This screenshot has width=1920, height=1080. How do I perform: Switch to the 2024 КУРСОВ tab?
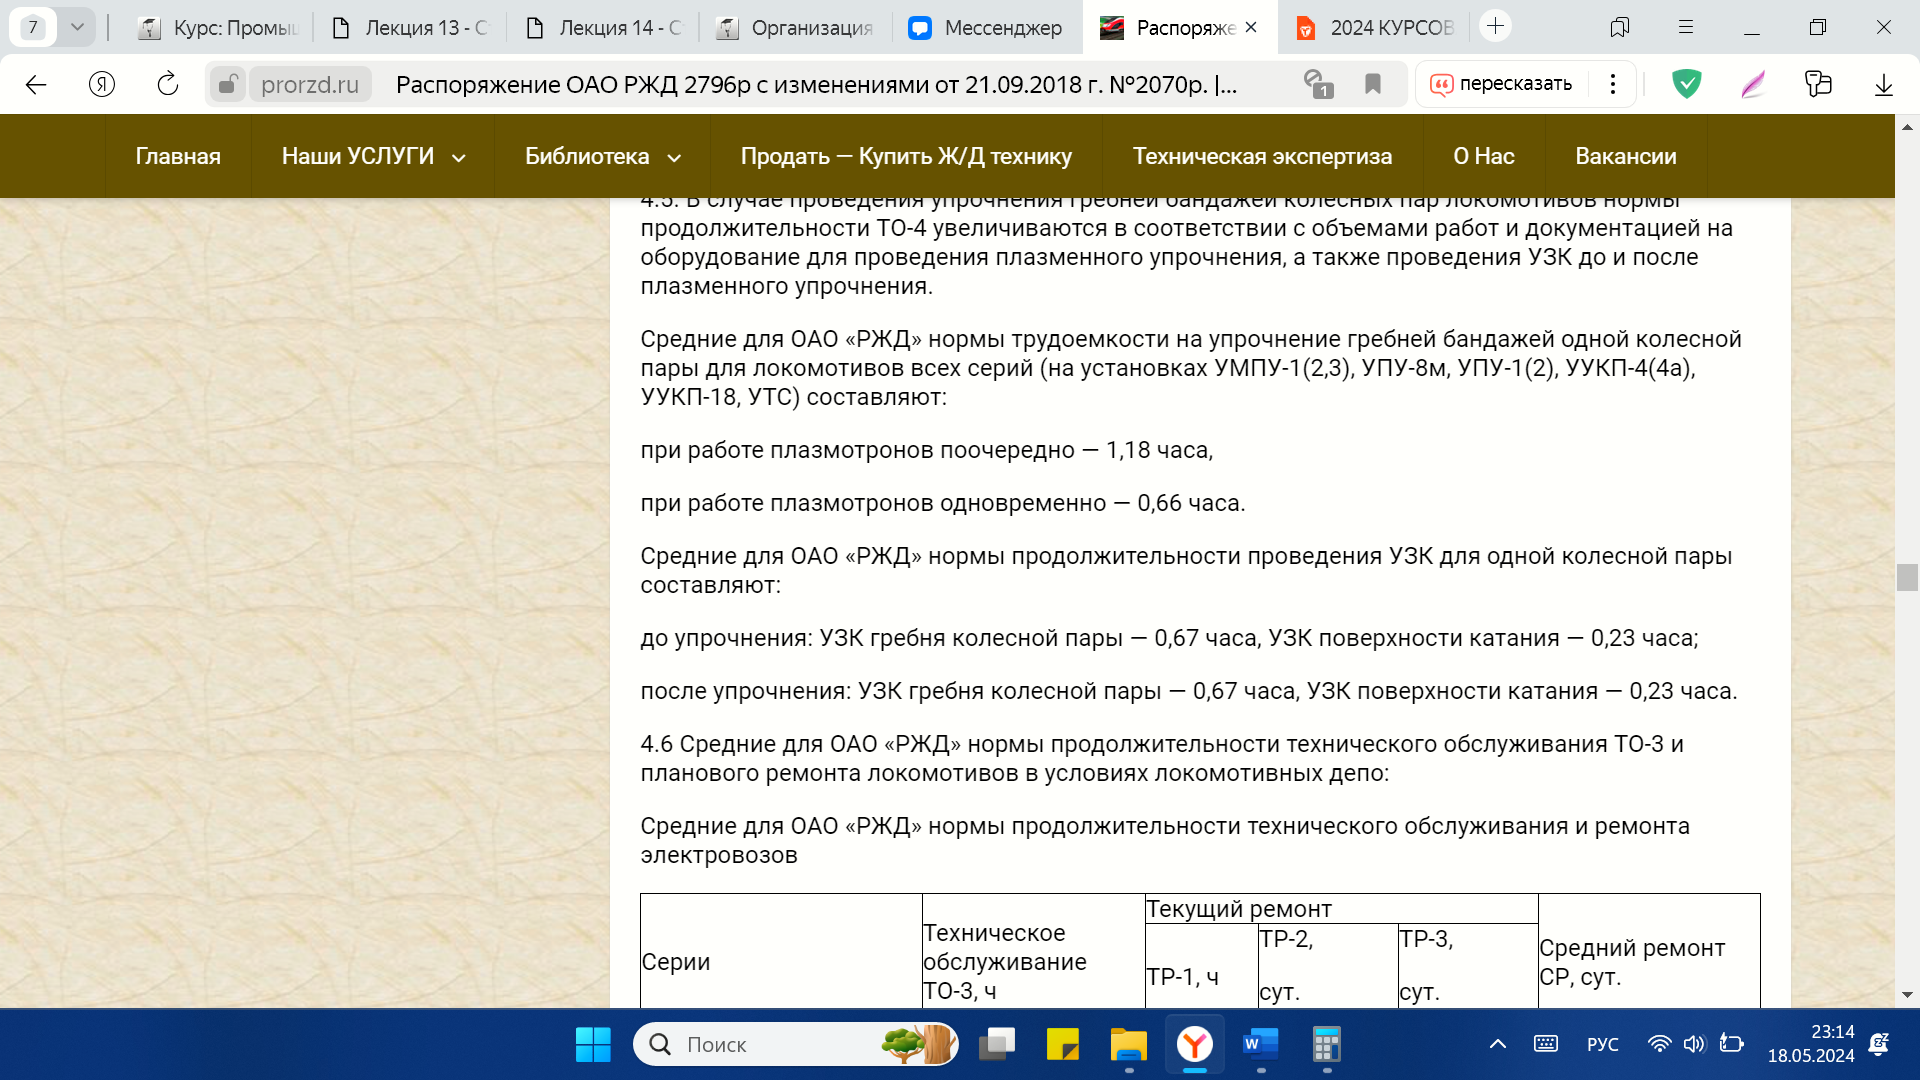pos(1376,28)
